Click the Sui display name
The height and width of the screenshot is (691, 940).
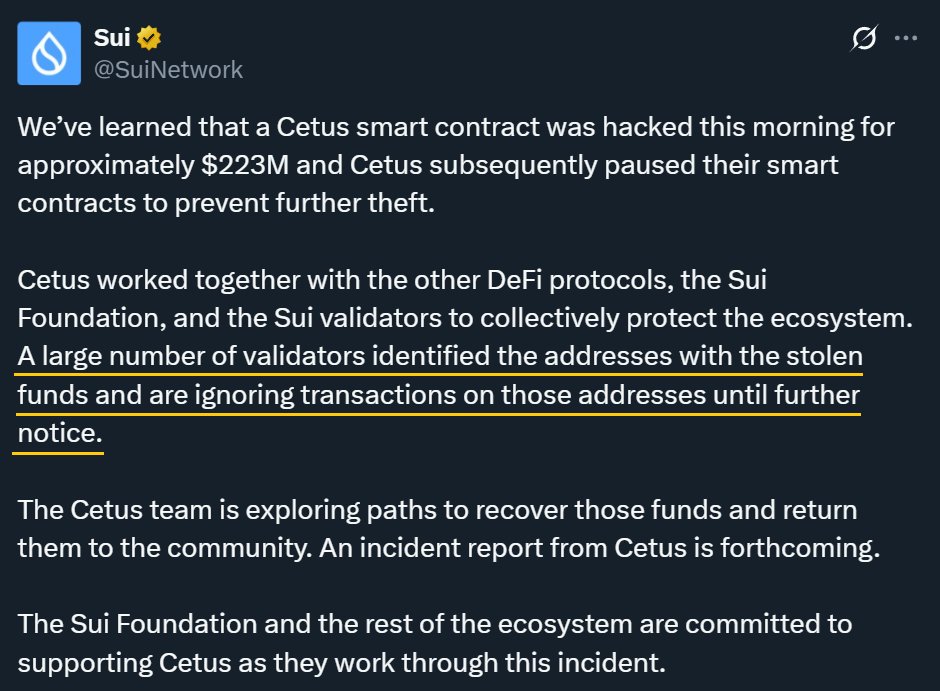click(x=112, y=38)
